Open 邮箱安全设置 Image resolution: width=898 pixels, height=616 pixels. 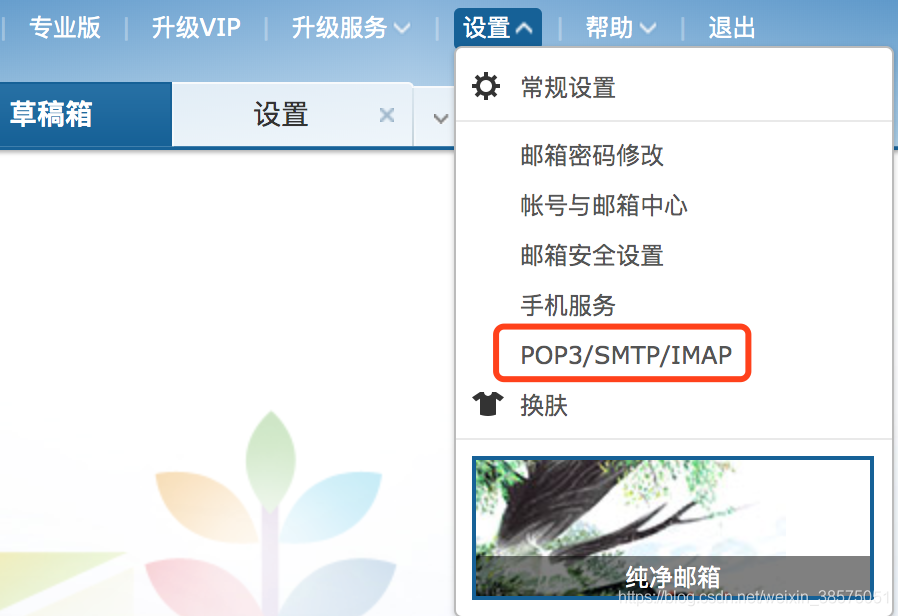pyautogui.click(x=591, y=255)
